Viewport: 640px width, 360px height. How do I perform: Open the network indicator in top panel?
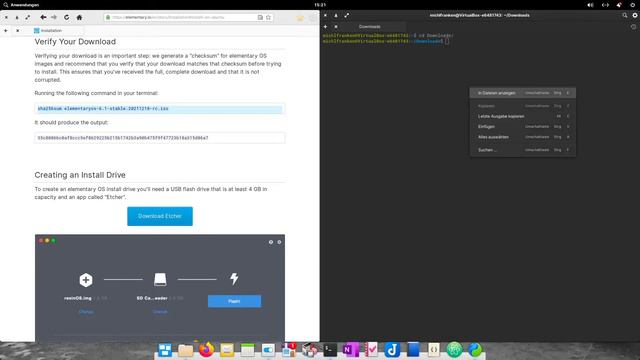tap(605, 5)
